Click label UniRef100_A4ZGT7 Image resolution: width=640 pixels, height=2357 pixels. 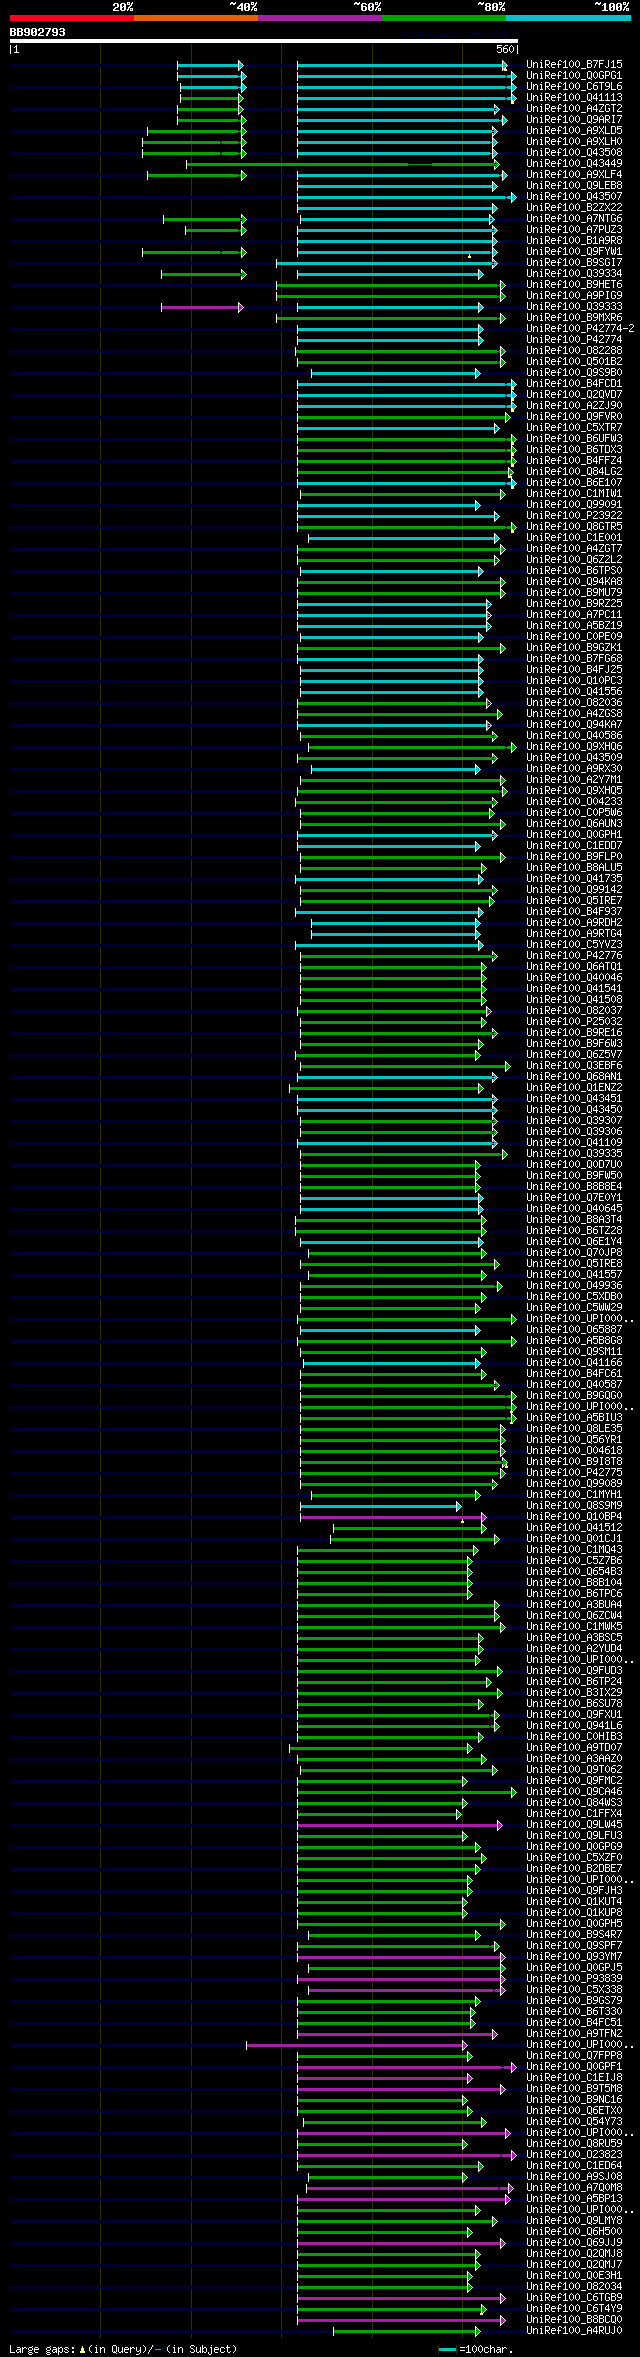(574, 548)
